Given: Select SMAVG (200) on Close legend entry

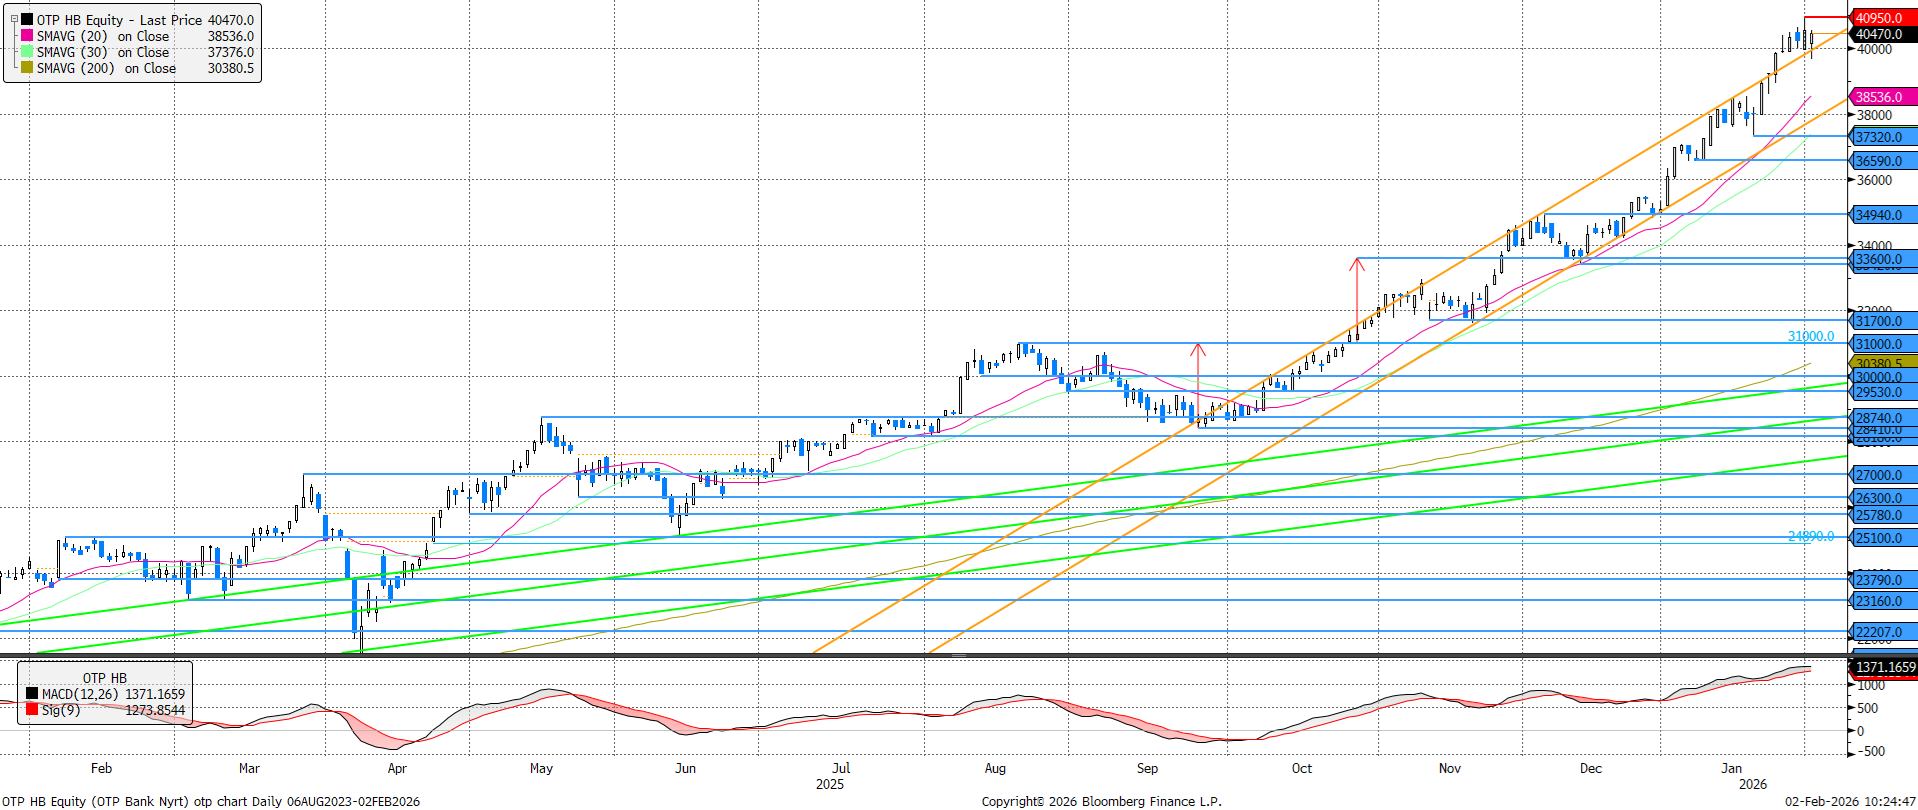Looking at the screenshot, I should (106, 68).
